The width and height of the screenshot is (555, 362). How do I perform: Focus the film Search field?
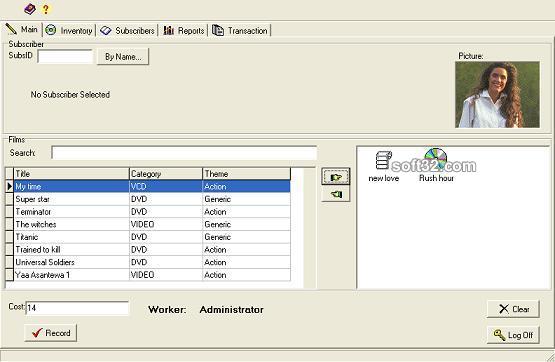click(184, 153)
